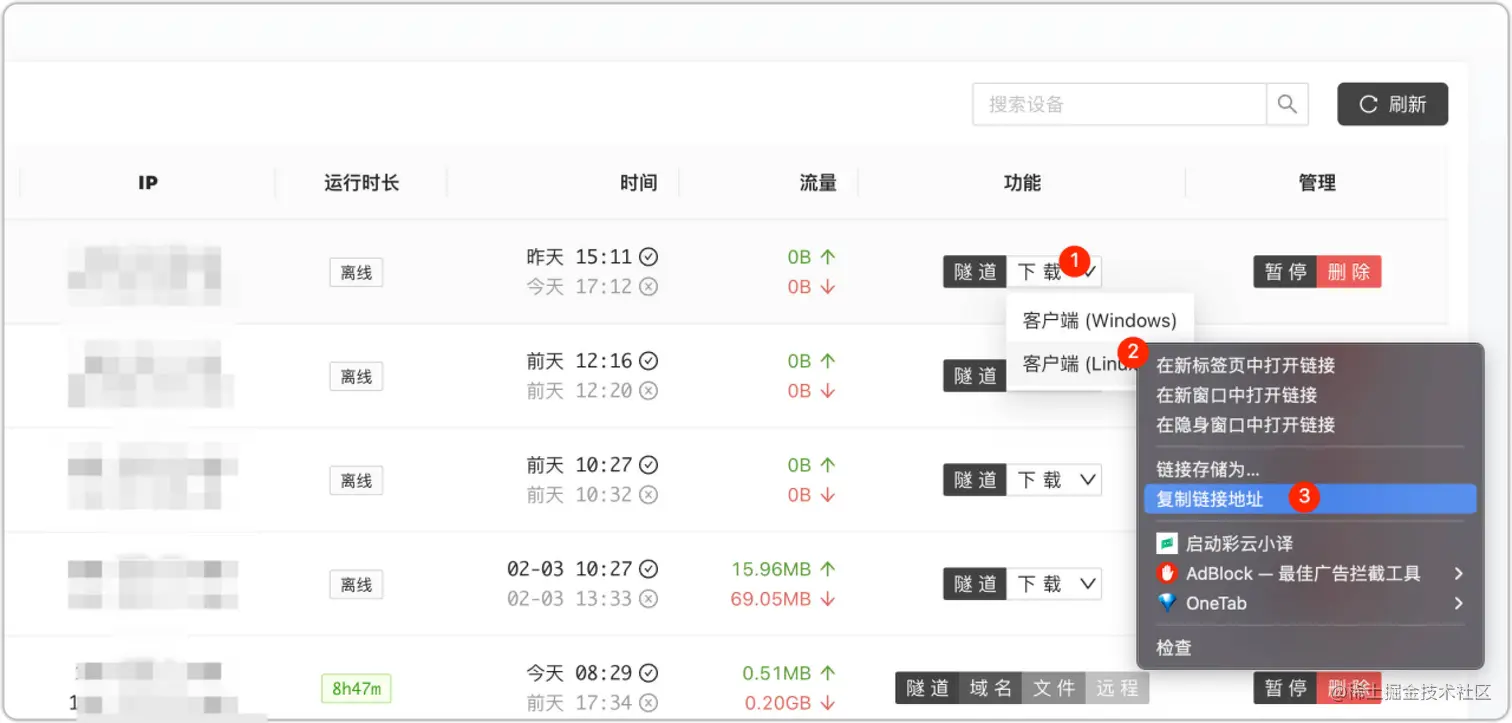
Task: Click 远程 button in the 8h47m row
Action: pos(1117,688)
